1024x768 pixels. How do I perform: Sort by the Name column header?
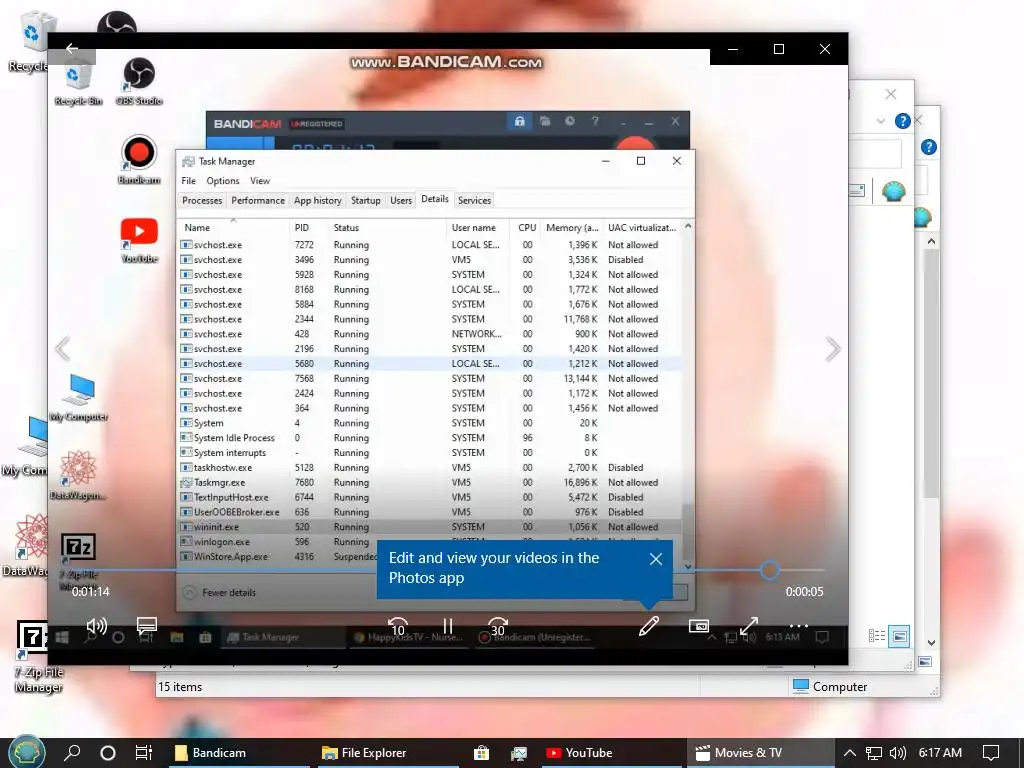pos(233,227)
